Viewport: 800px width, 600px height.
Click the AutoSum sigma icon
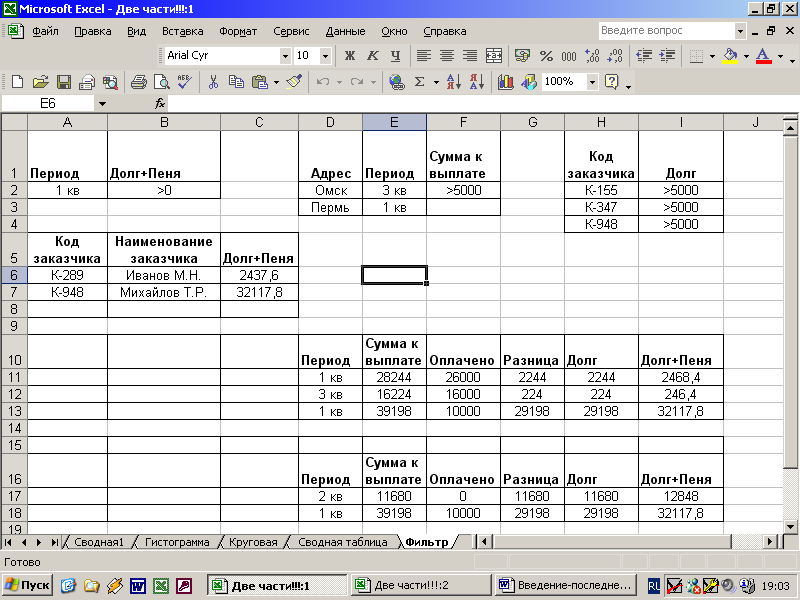pyautogui.click(x=419, y=82)
